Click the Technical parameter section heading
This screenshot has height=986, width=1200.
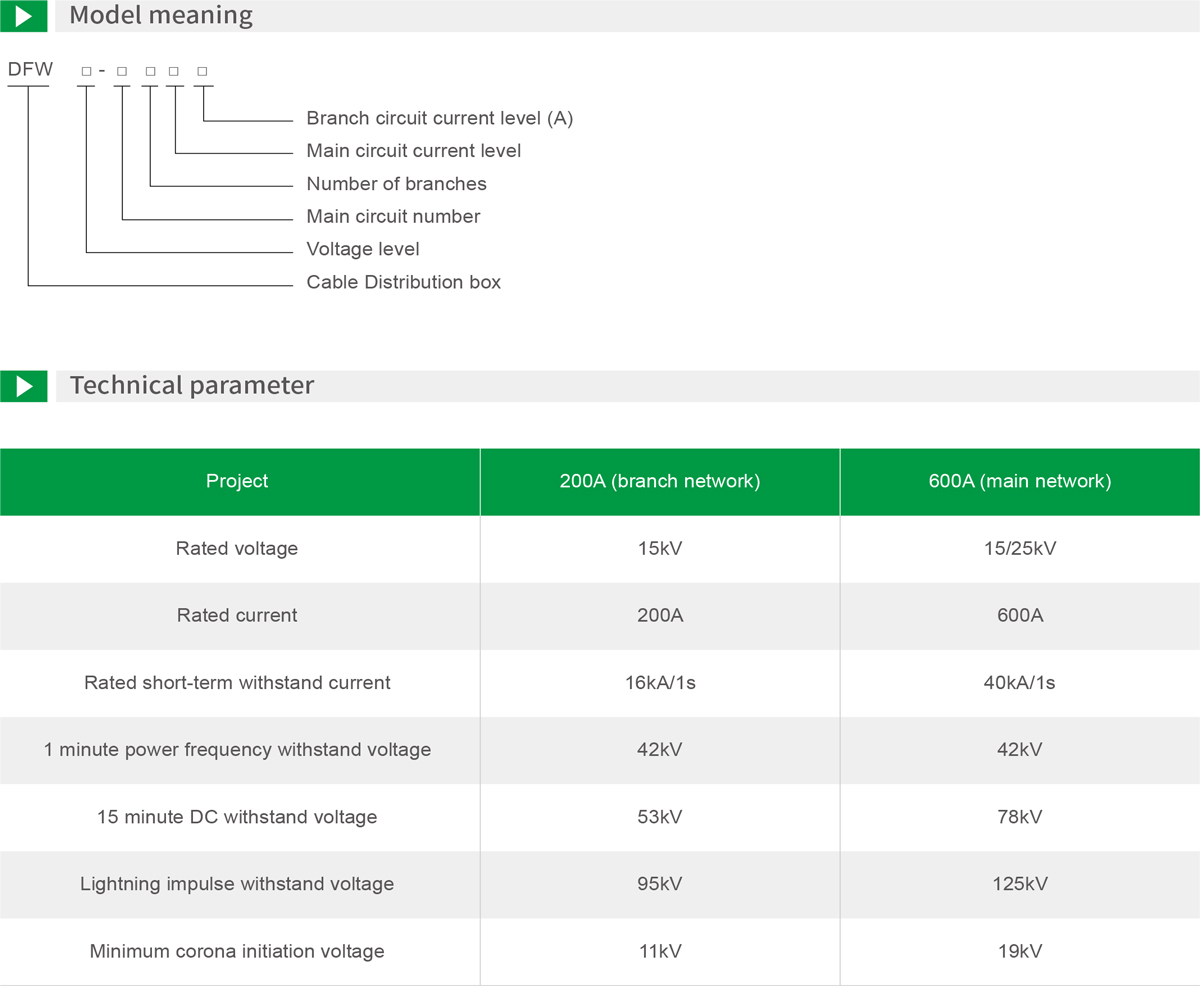[192, 386]
